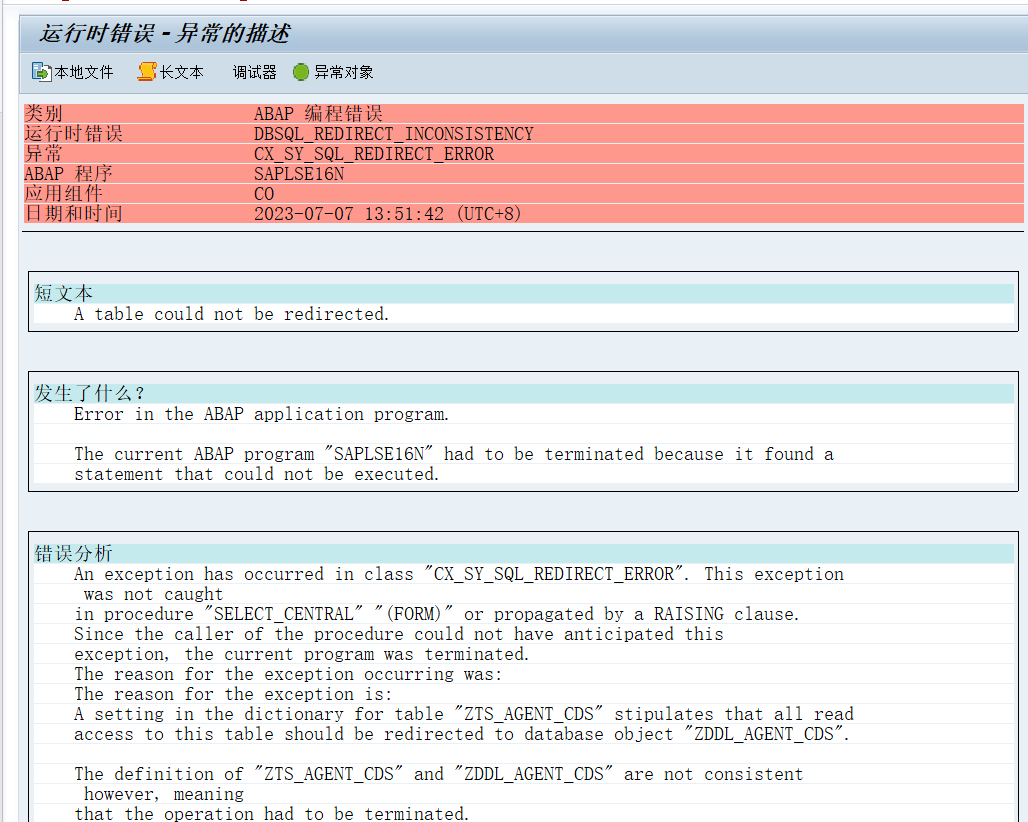Open the 异常对象 exception object tool
This screenshot has height=822, width=1028.
click(x=342, y=72)
